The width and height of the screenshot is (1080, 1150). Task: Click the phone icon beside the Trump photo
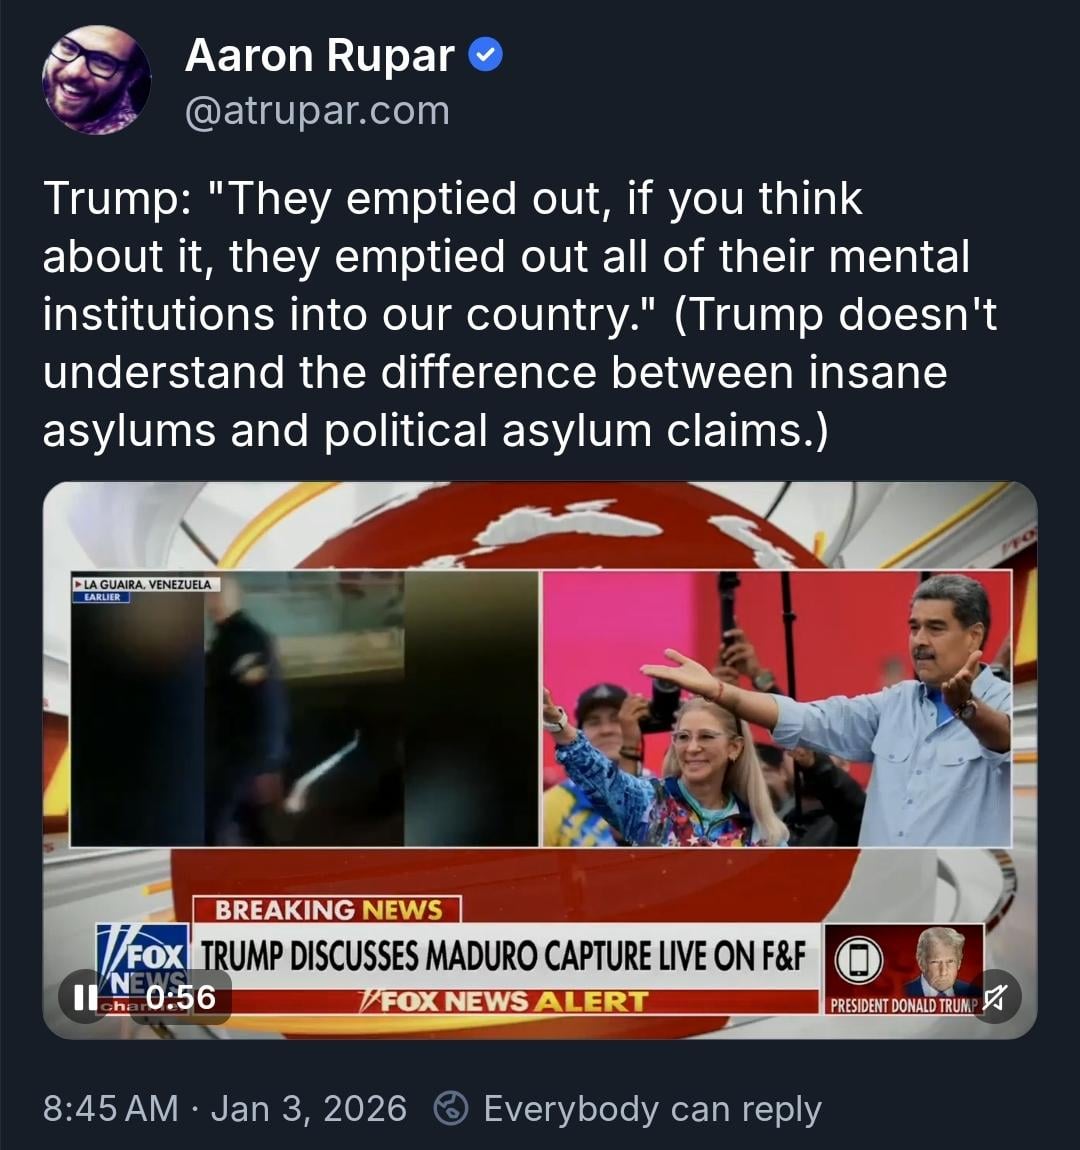pyautogui.click(x=859, y=959)
